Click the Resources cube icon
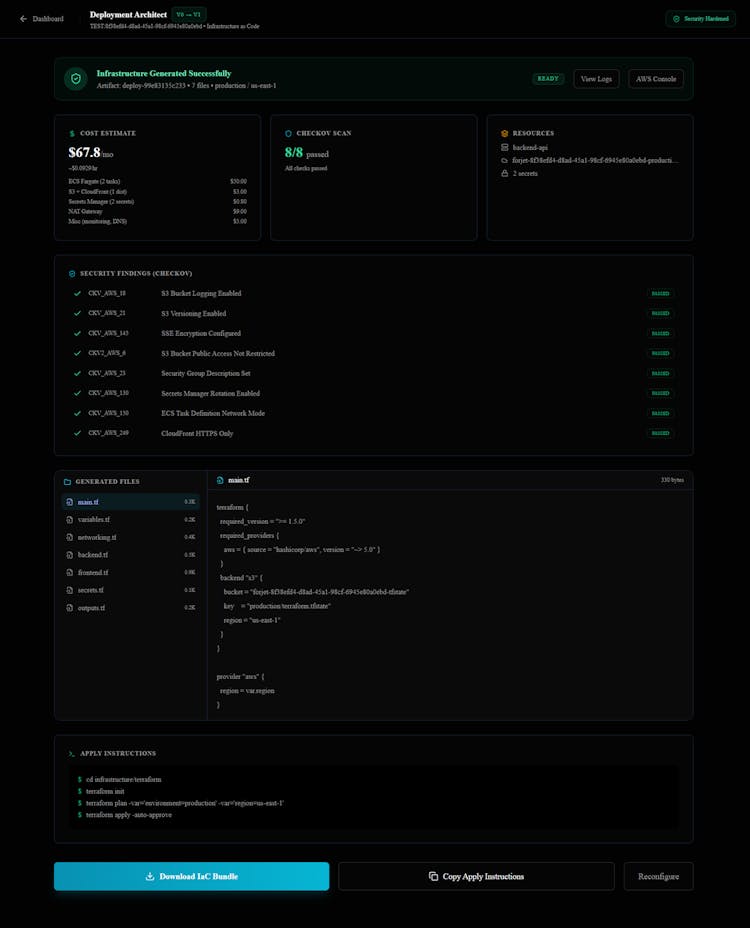750x928 pixels. [x=505, y=133]
